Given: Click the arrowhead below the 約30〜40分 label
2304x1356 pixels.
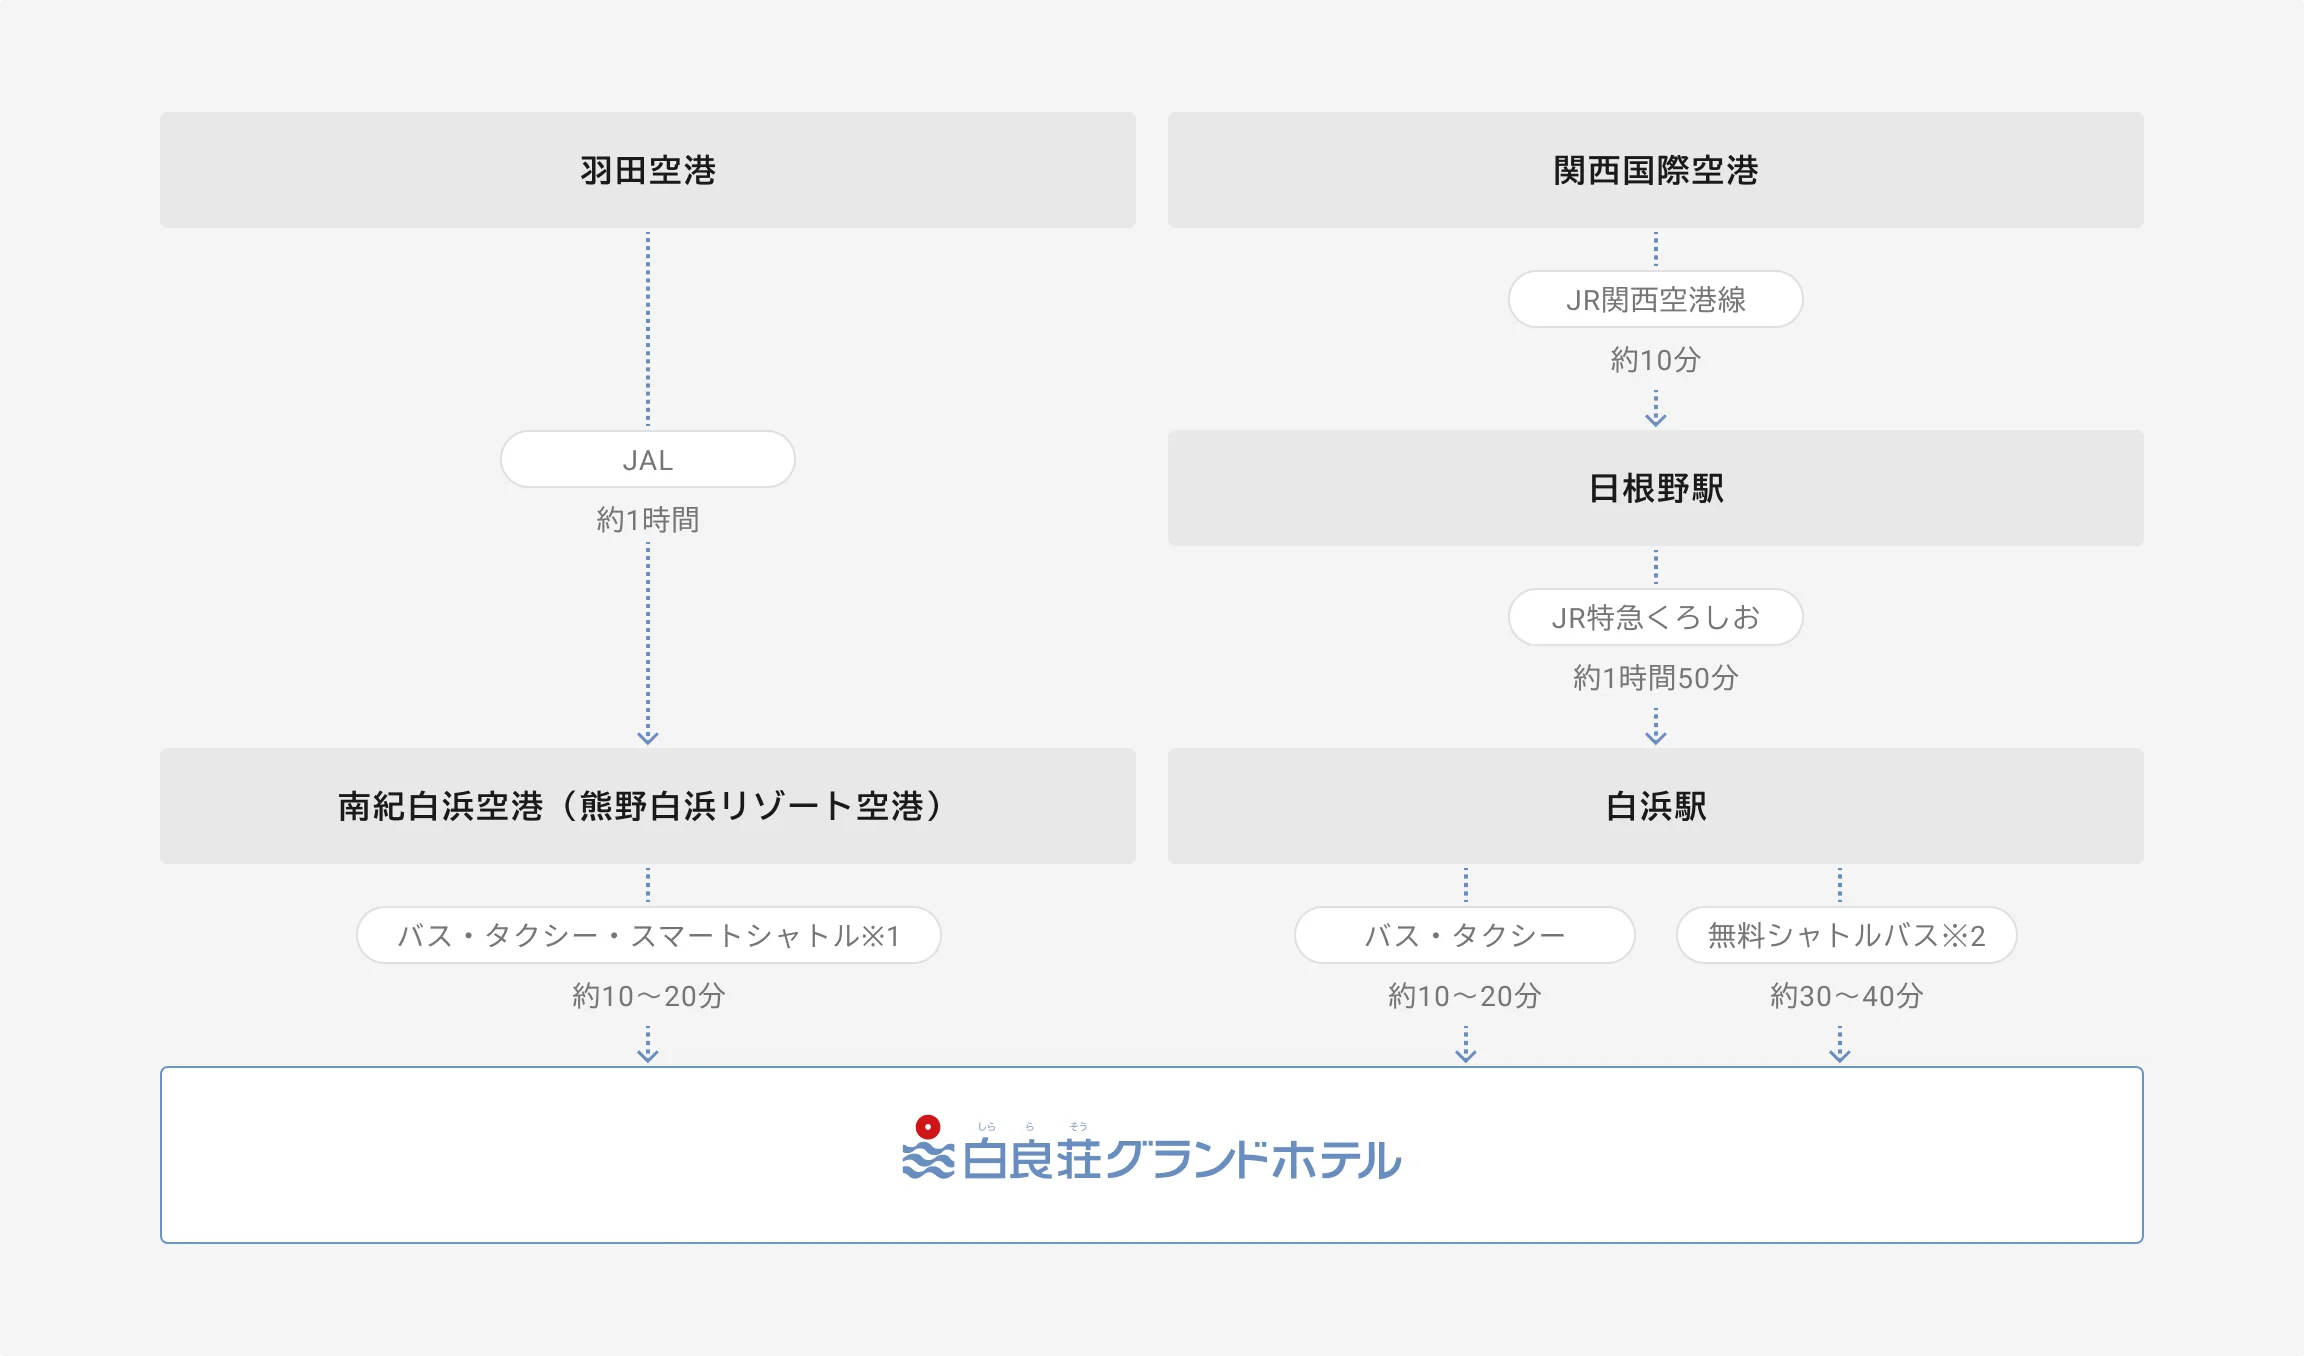Looking at the screenshot, I should 1840,1055.
